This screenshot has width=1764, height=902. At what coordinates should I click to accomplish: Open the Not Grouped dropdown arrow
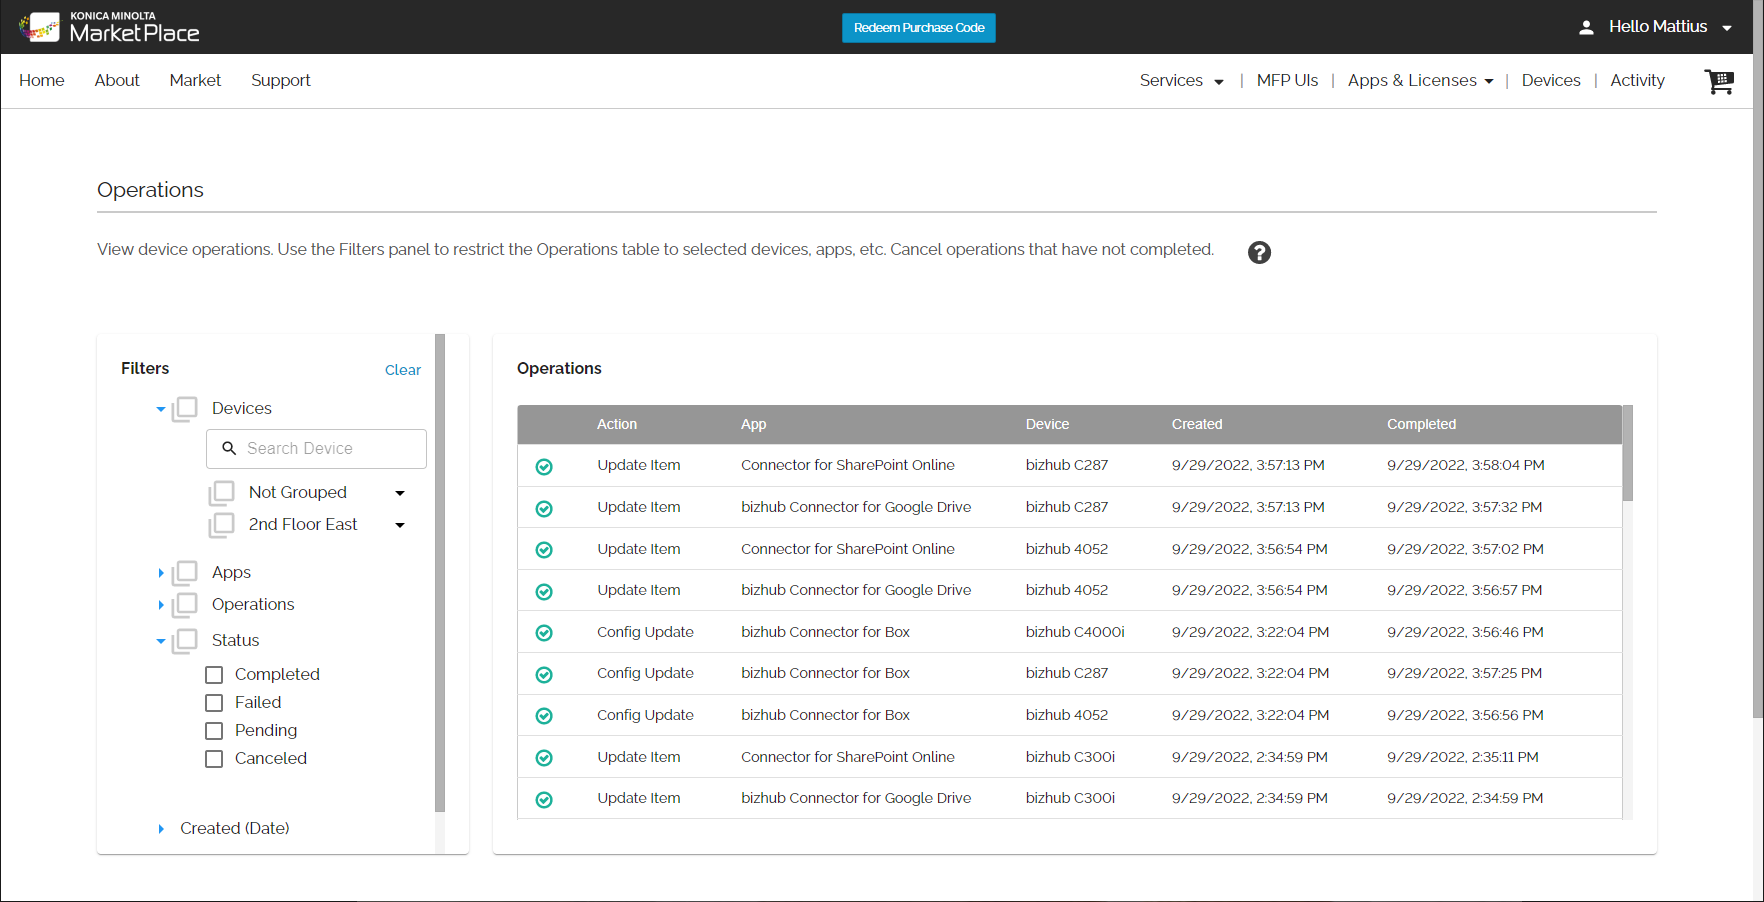pos(399,492)
